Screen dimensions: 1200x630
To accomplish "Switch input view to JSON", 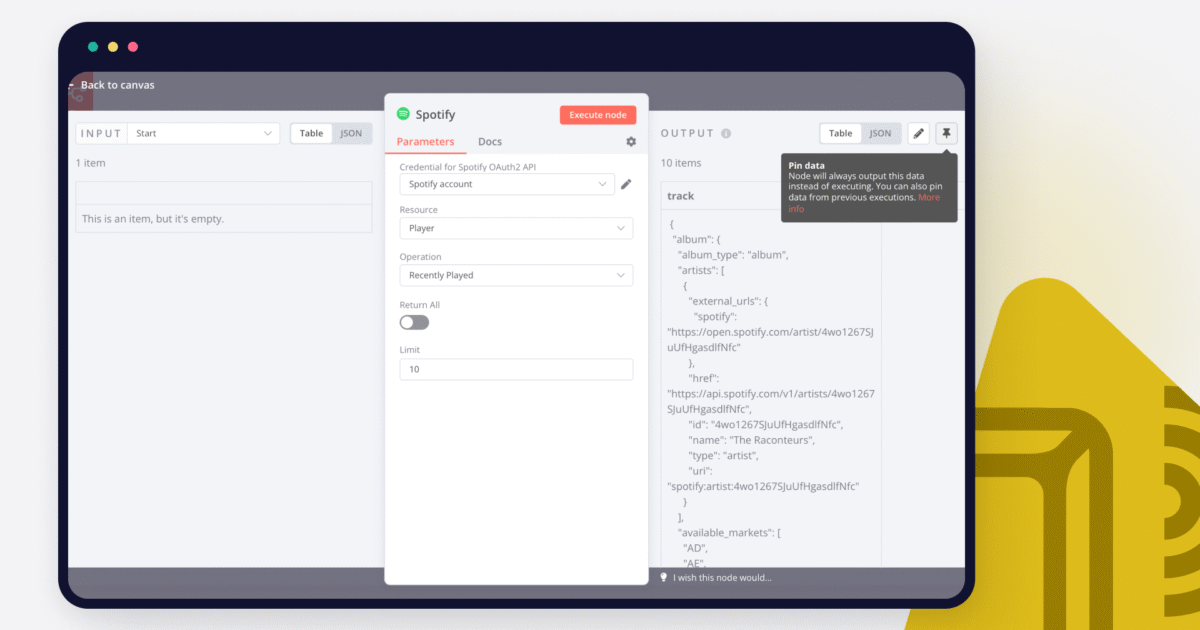I will click(x=351, y=133).
